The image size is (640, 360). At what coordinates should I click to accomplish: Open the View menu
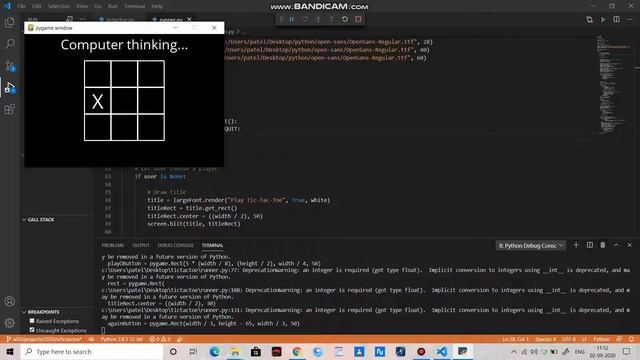pos(82,6)
